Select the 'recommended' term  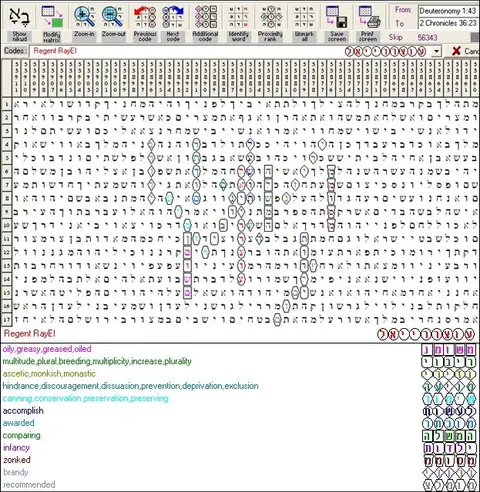point(29,485)
